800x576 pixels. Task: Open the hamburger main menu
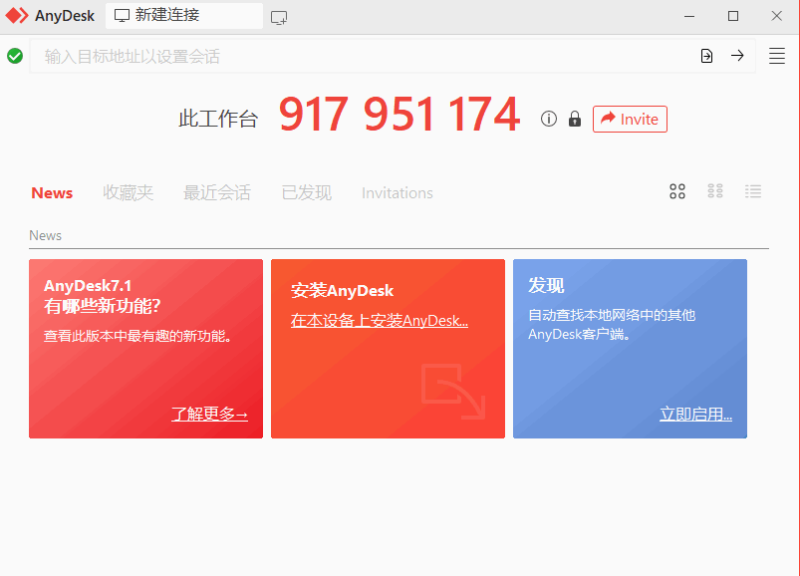tap(777, 56)
